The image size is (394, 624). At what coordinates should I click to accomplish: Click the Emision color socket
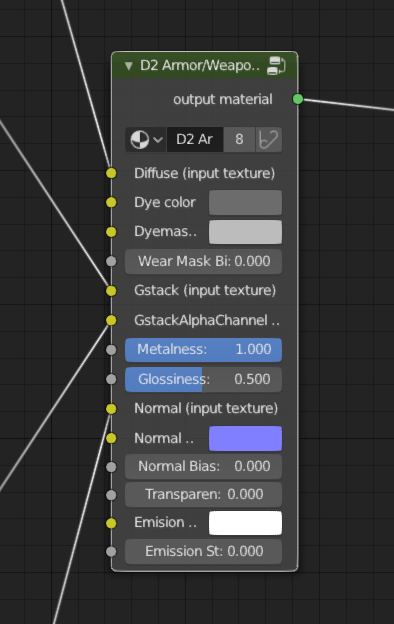pyautogui.click(x=111, y=523)
